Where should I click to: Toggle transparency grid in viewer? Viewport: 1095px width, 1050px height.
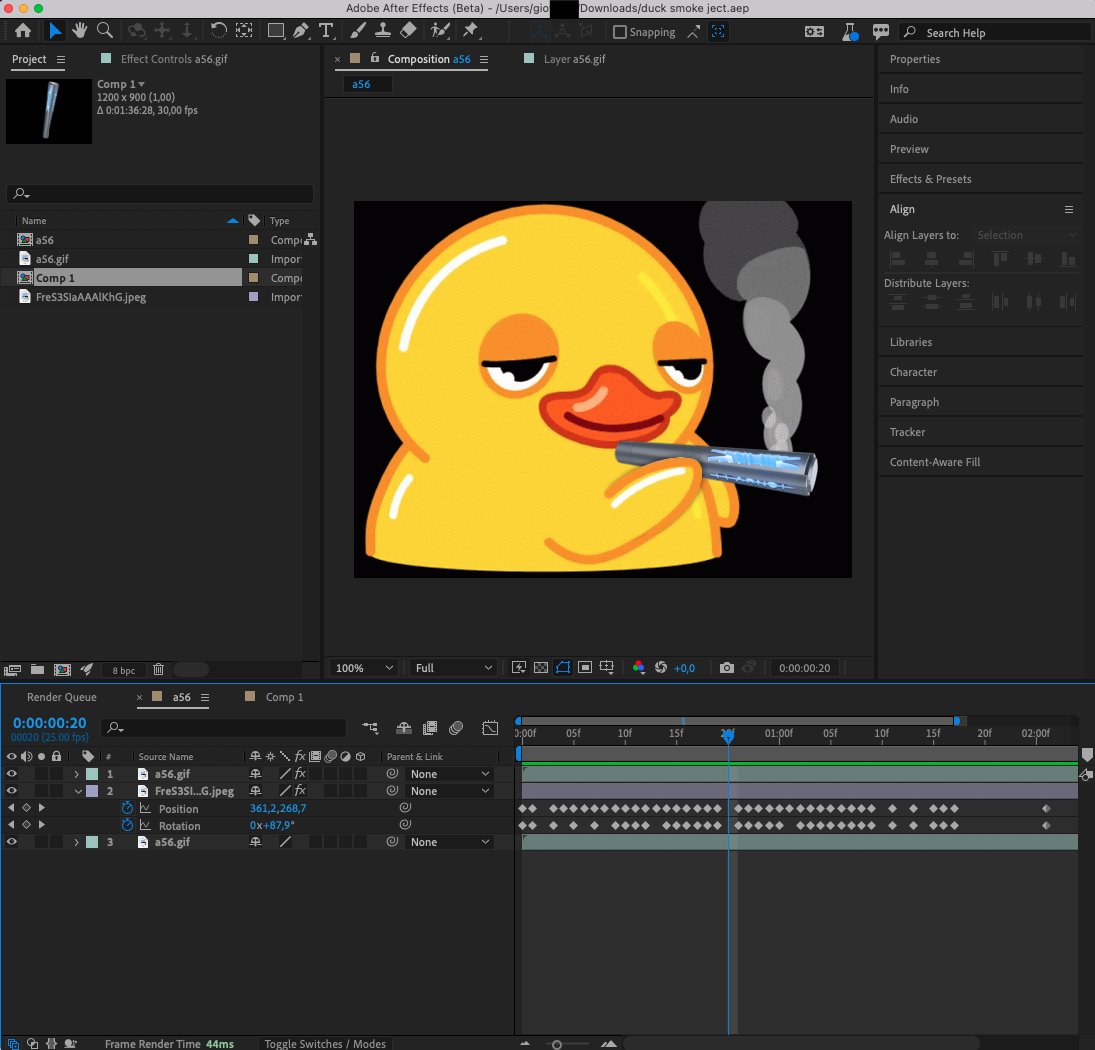coord(541,667)
